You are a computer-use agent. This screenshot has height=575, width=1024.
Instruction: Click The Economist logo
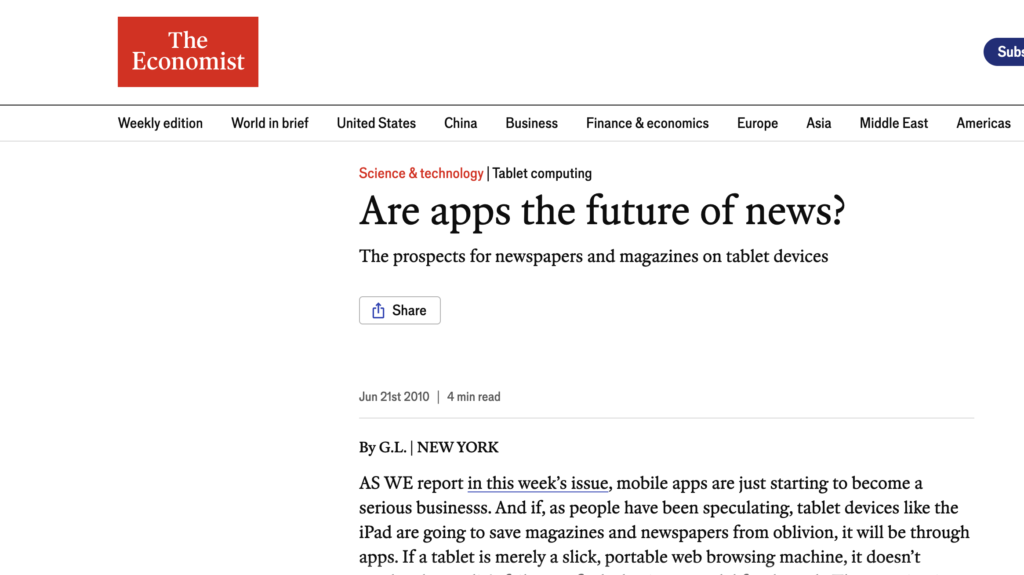[188, 52]
